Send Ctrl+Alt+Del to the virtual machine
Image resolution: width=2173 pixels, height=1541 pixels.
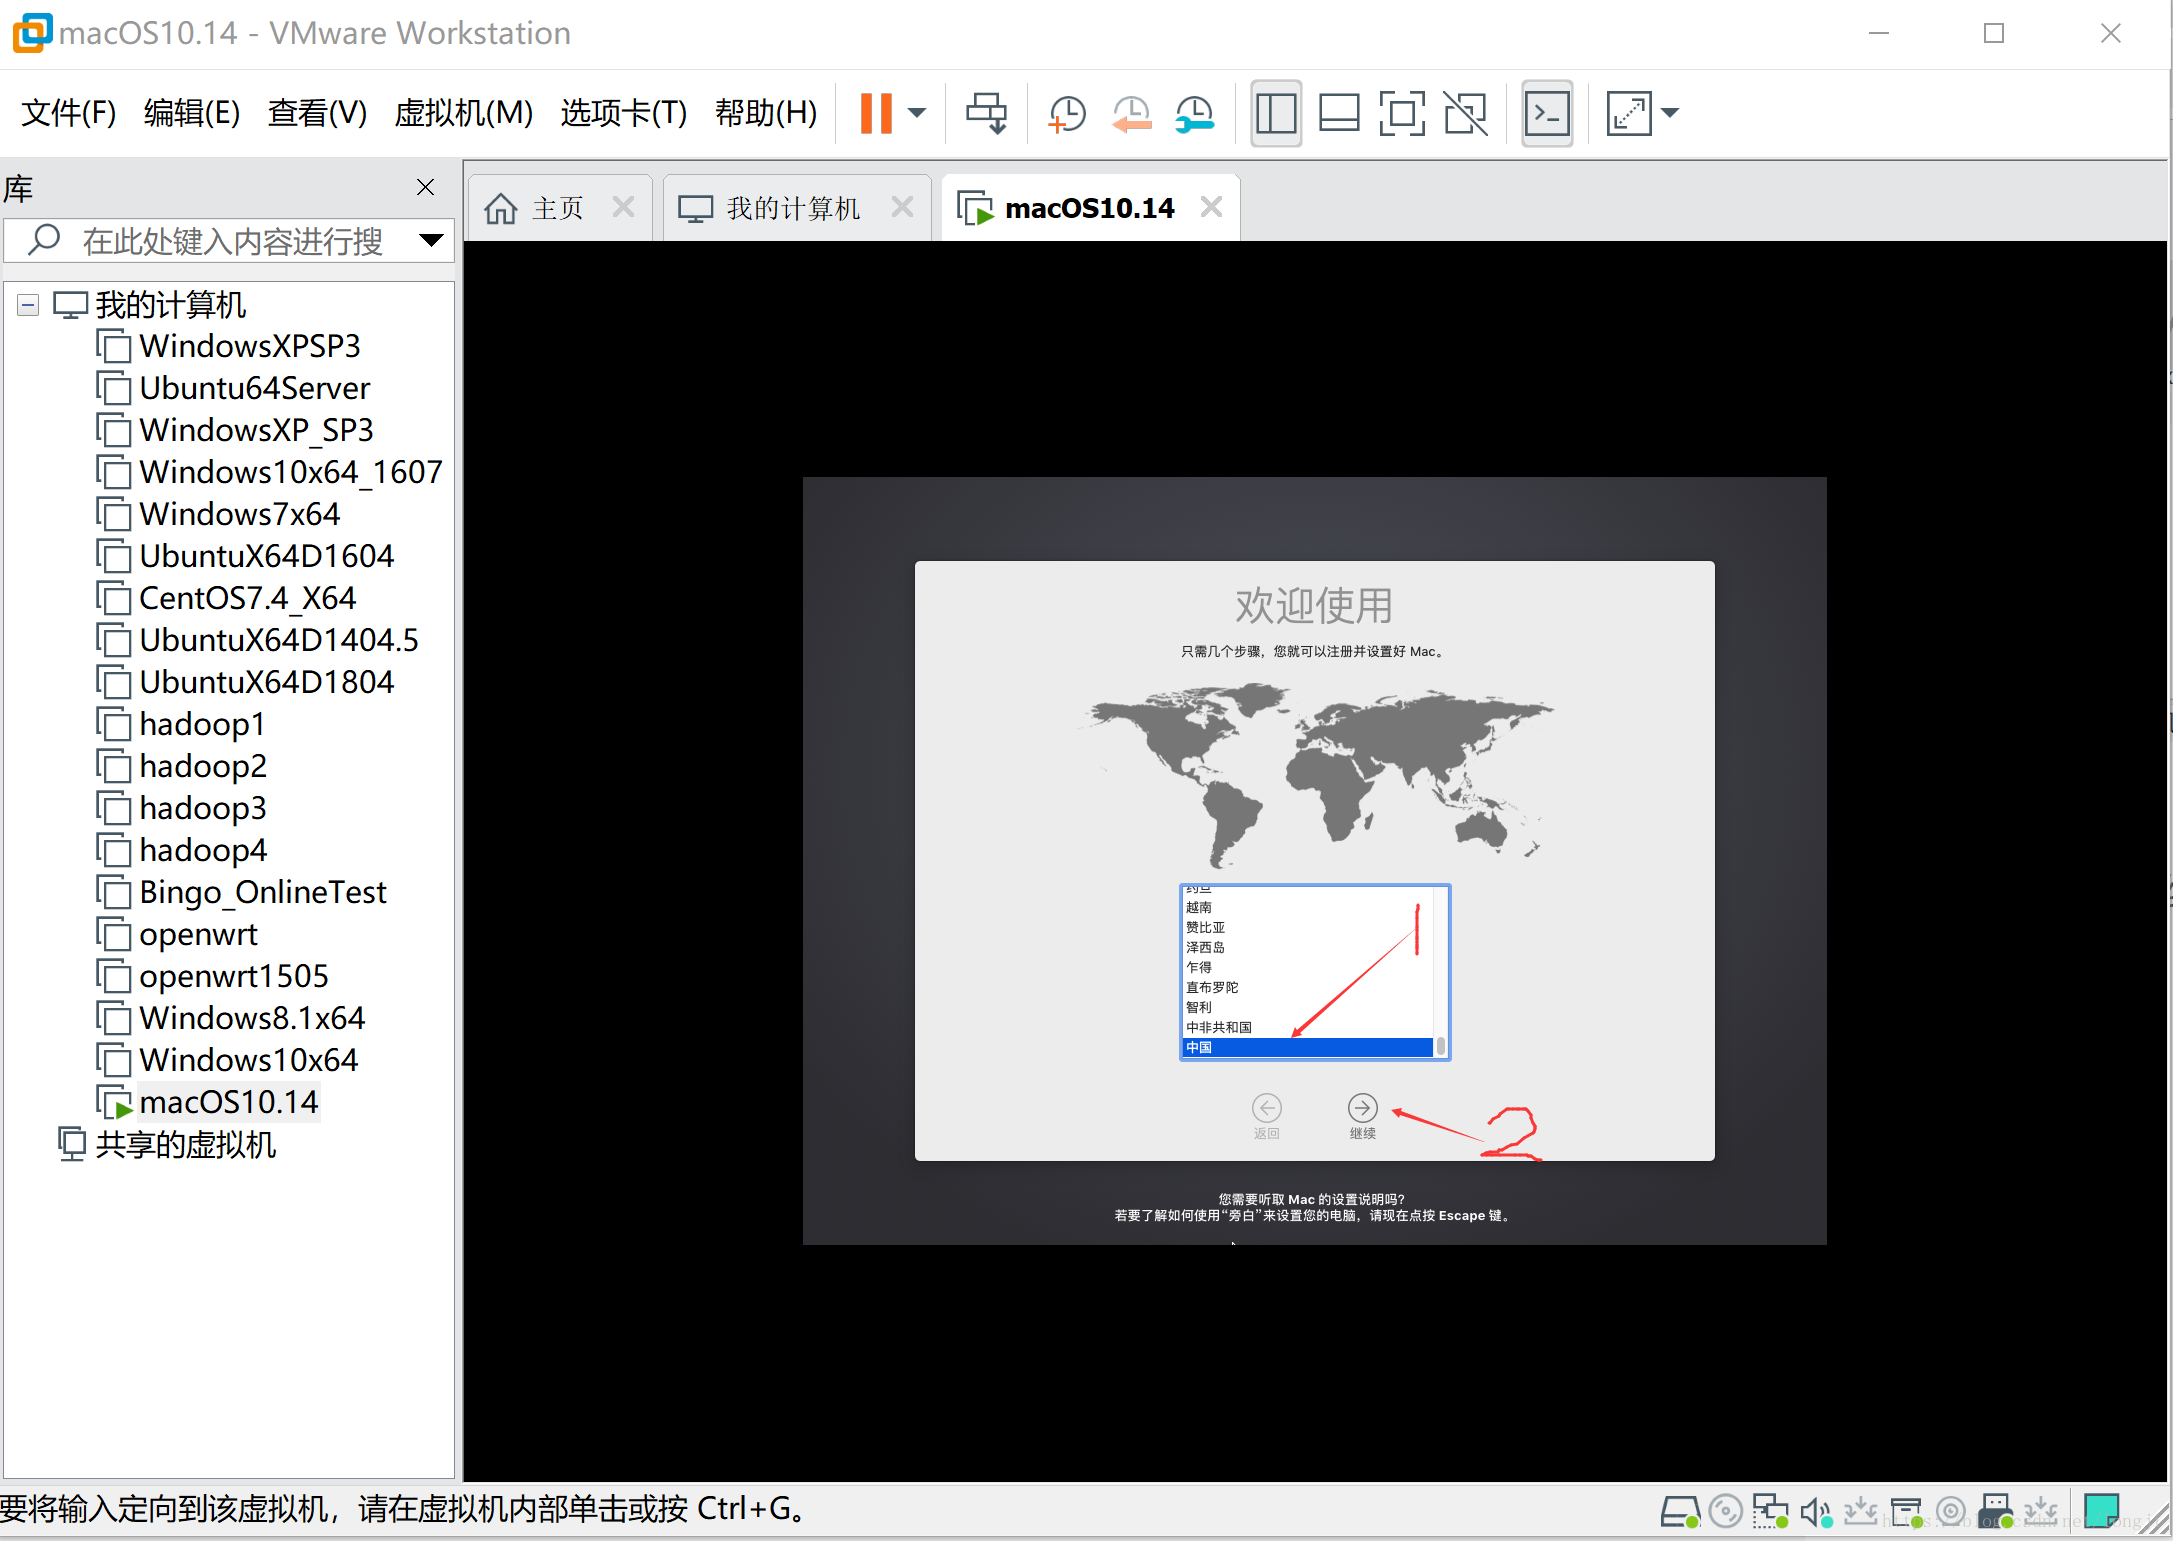coord(986,113)
